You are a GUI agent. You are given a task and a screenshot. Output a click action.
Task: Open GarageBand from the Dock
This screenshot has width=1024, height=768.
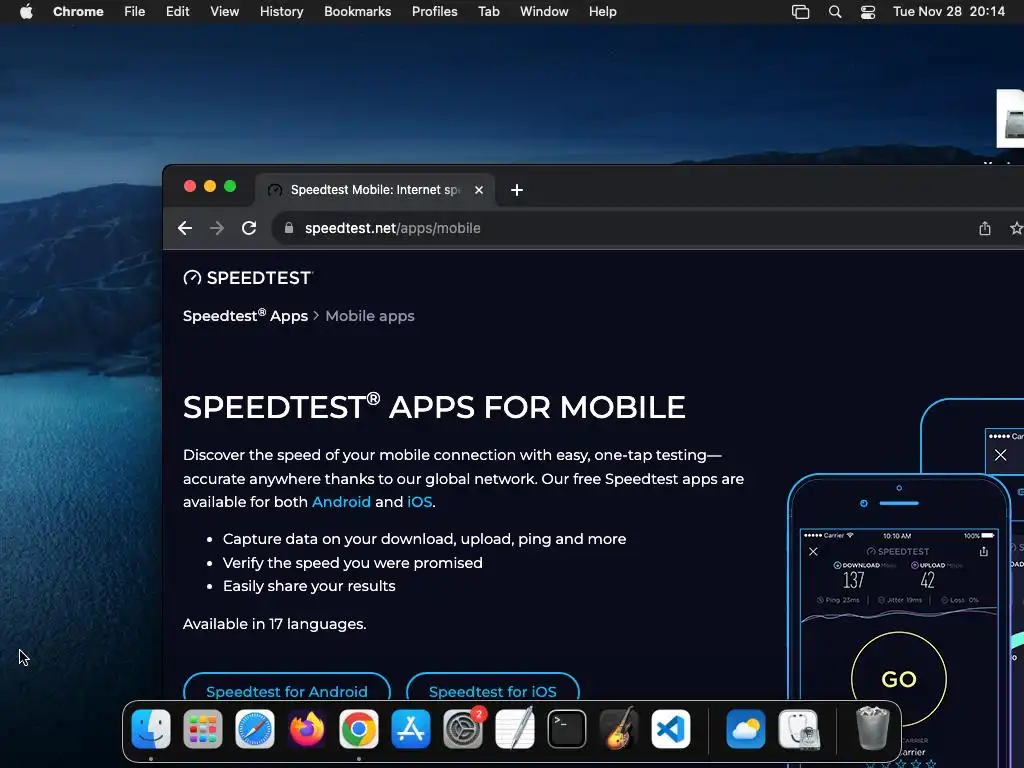[619, 728]
